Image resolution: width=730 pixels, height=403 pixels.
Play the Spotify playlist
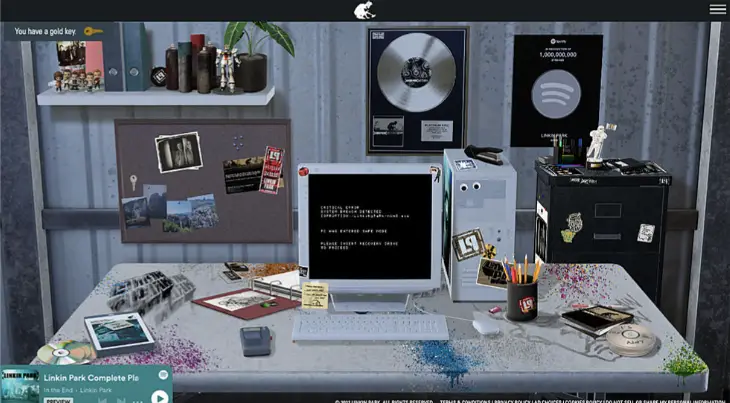pos(160,397)
